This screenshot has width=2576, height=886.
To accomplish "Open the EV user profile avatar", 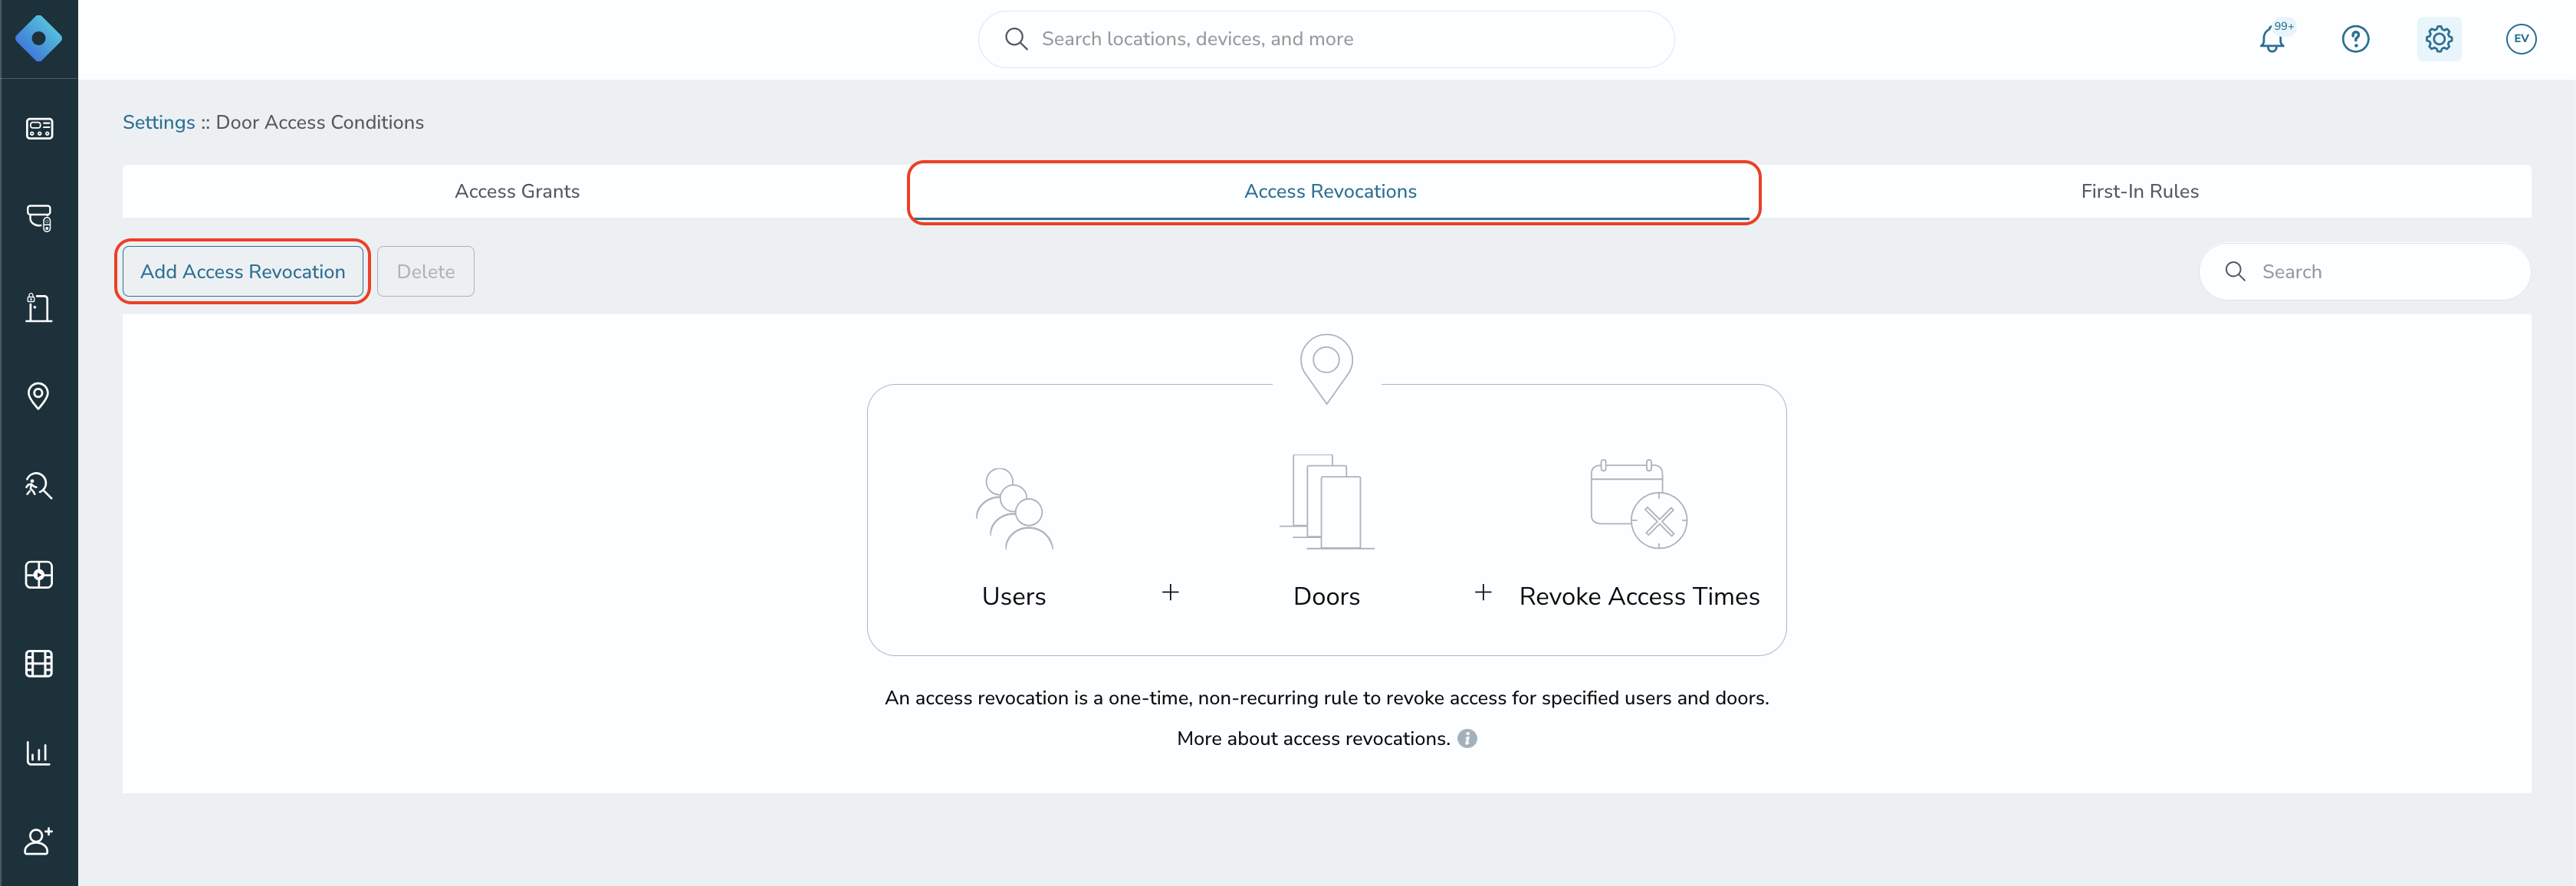I will (x=2521, y=39).
